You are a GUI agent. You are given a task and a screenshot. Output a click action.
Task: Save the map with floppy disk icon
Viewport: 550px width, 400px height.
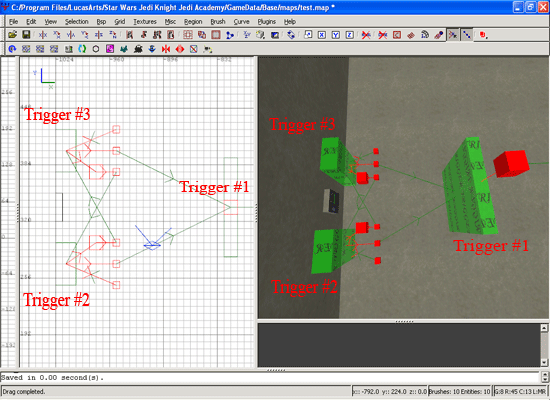coord(26,35)
